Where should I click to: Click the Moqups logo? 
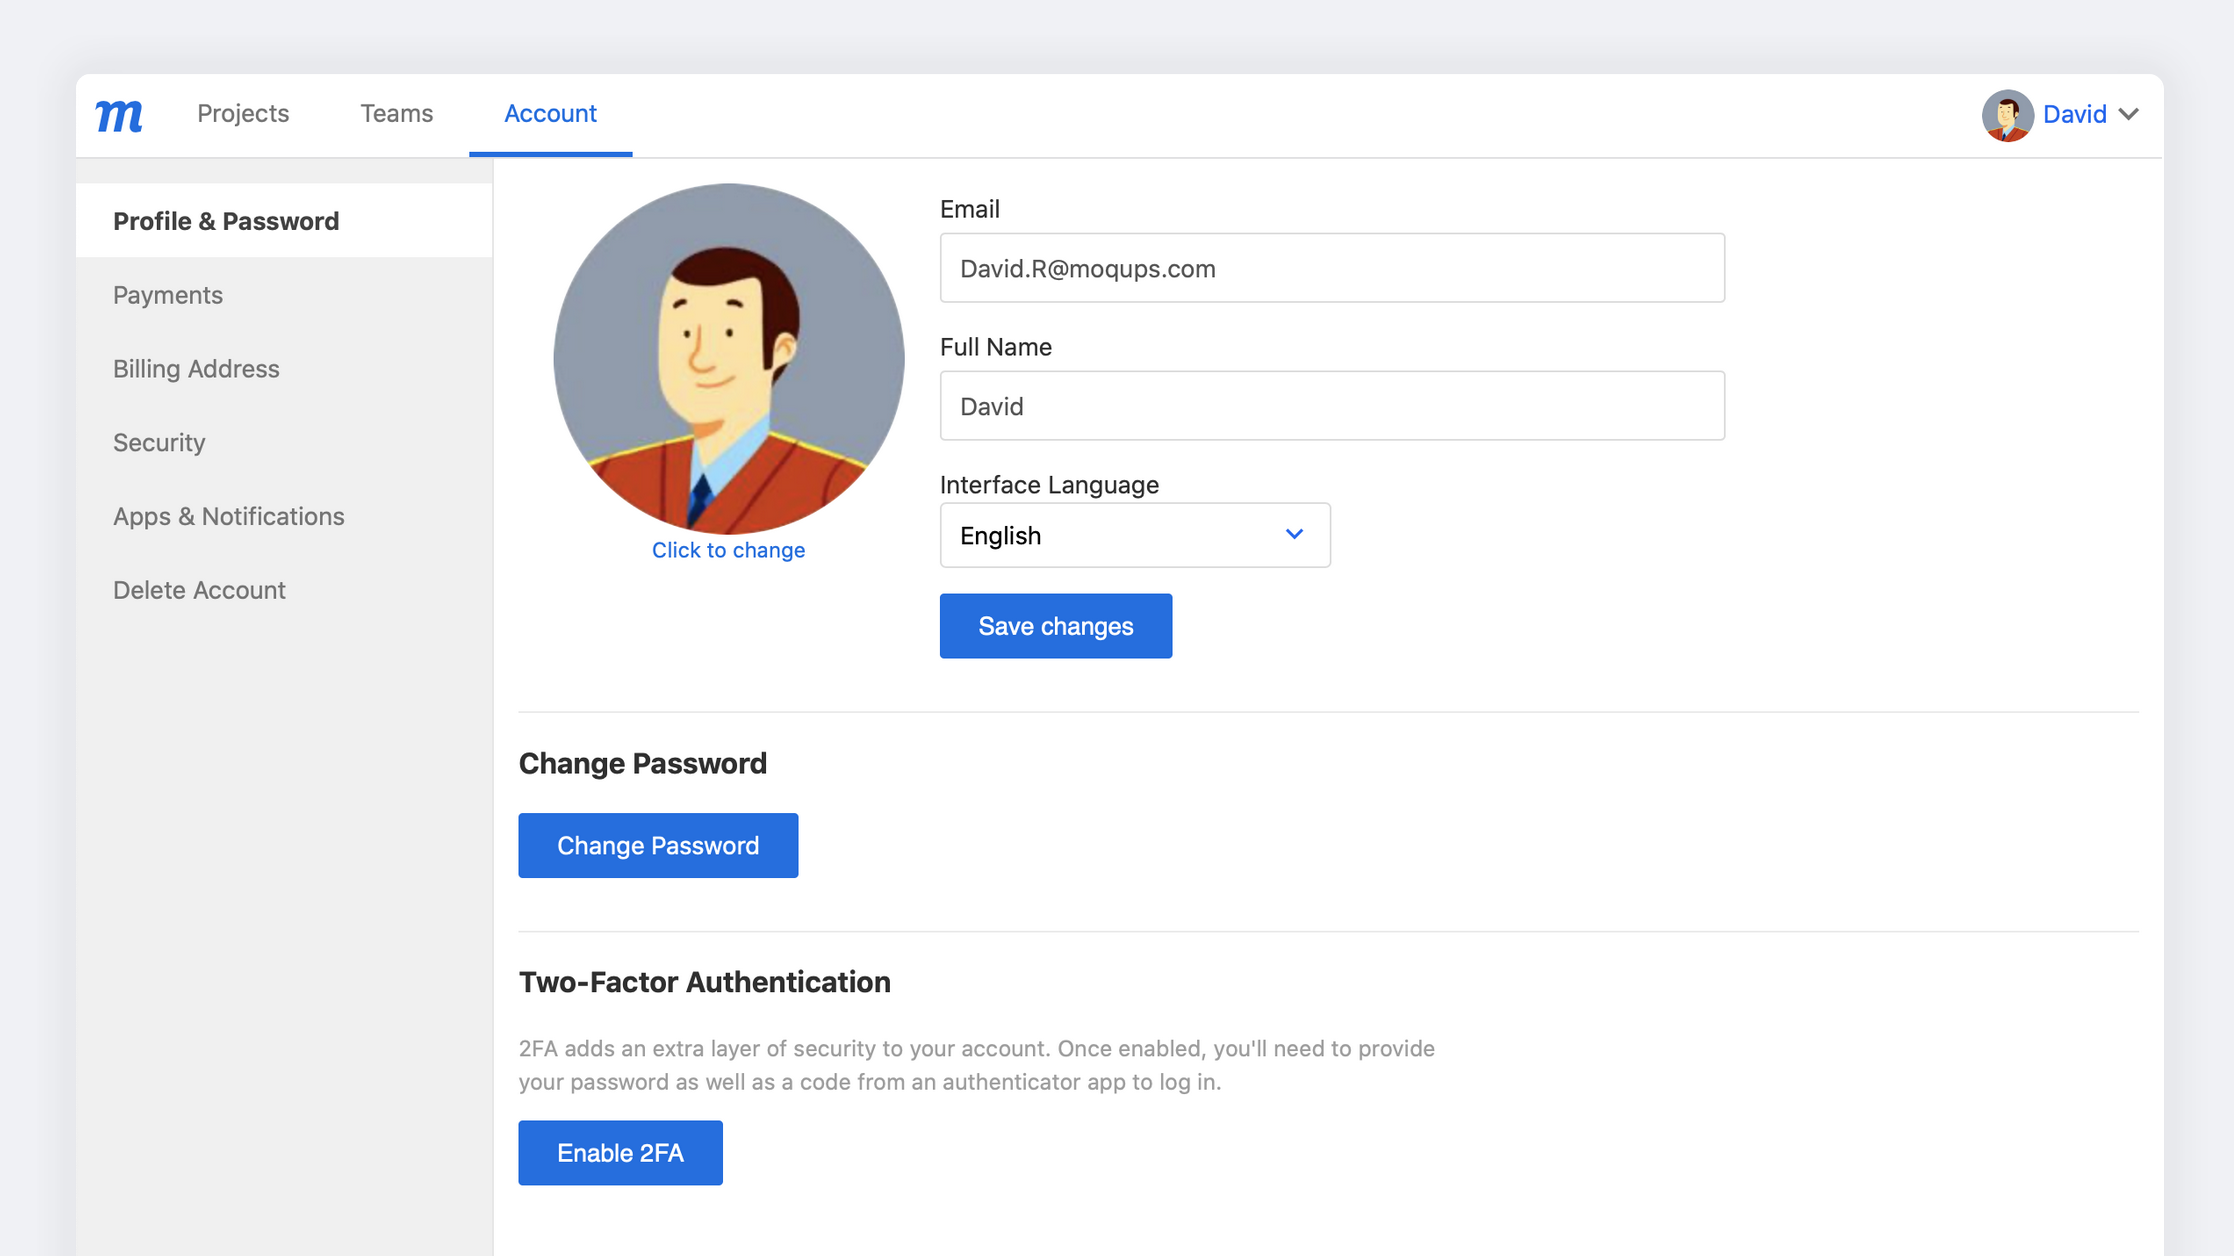pos(117,115)
